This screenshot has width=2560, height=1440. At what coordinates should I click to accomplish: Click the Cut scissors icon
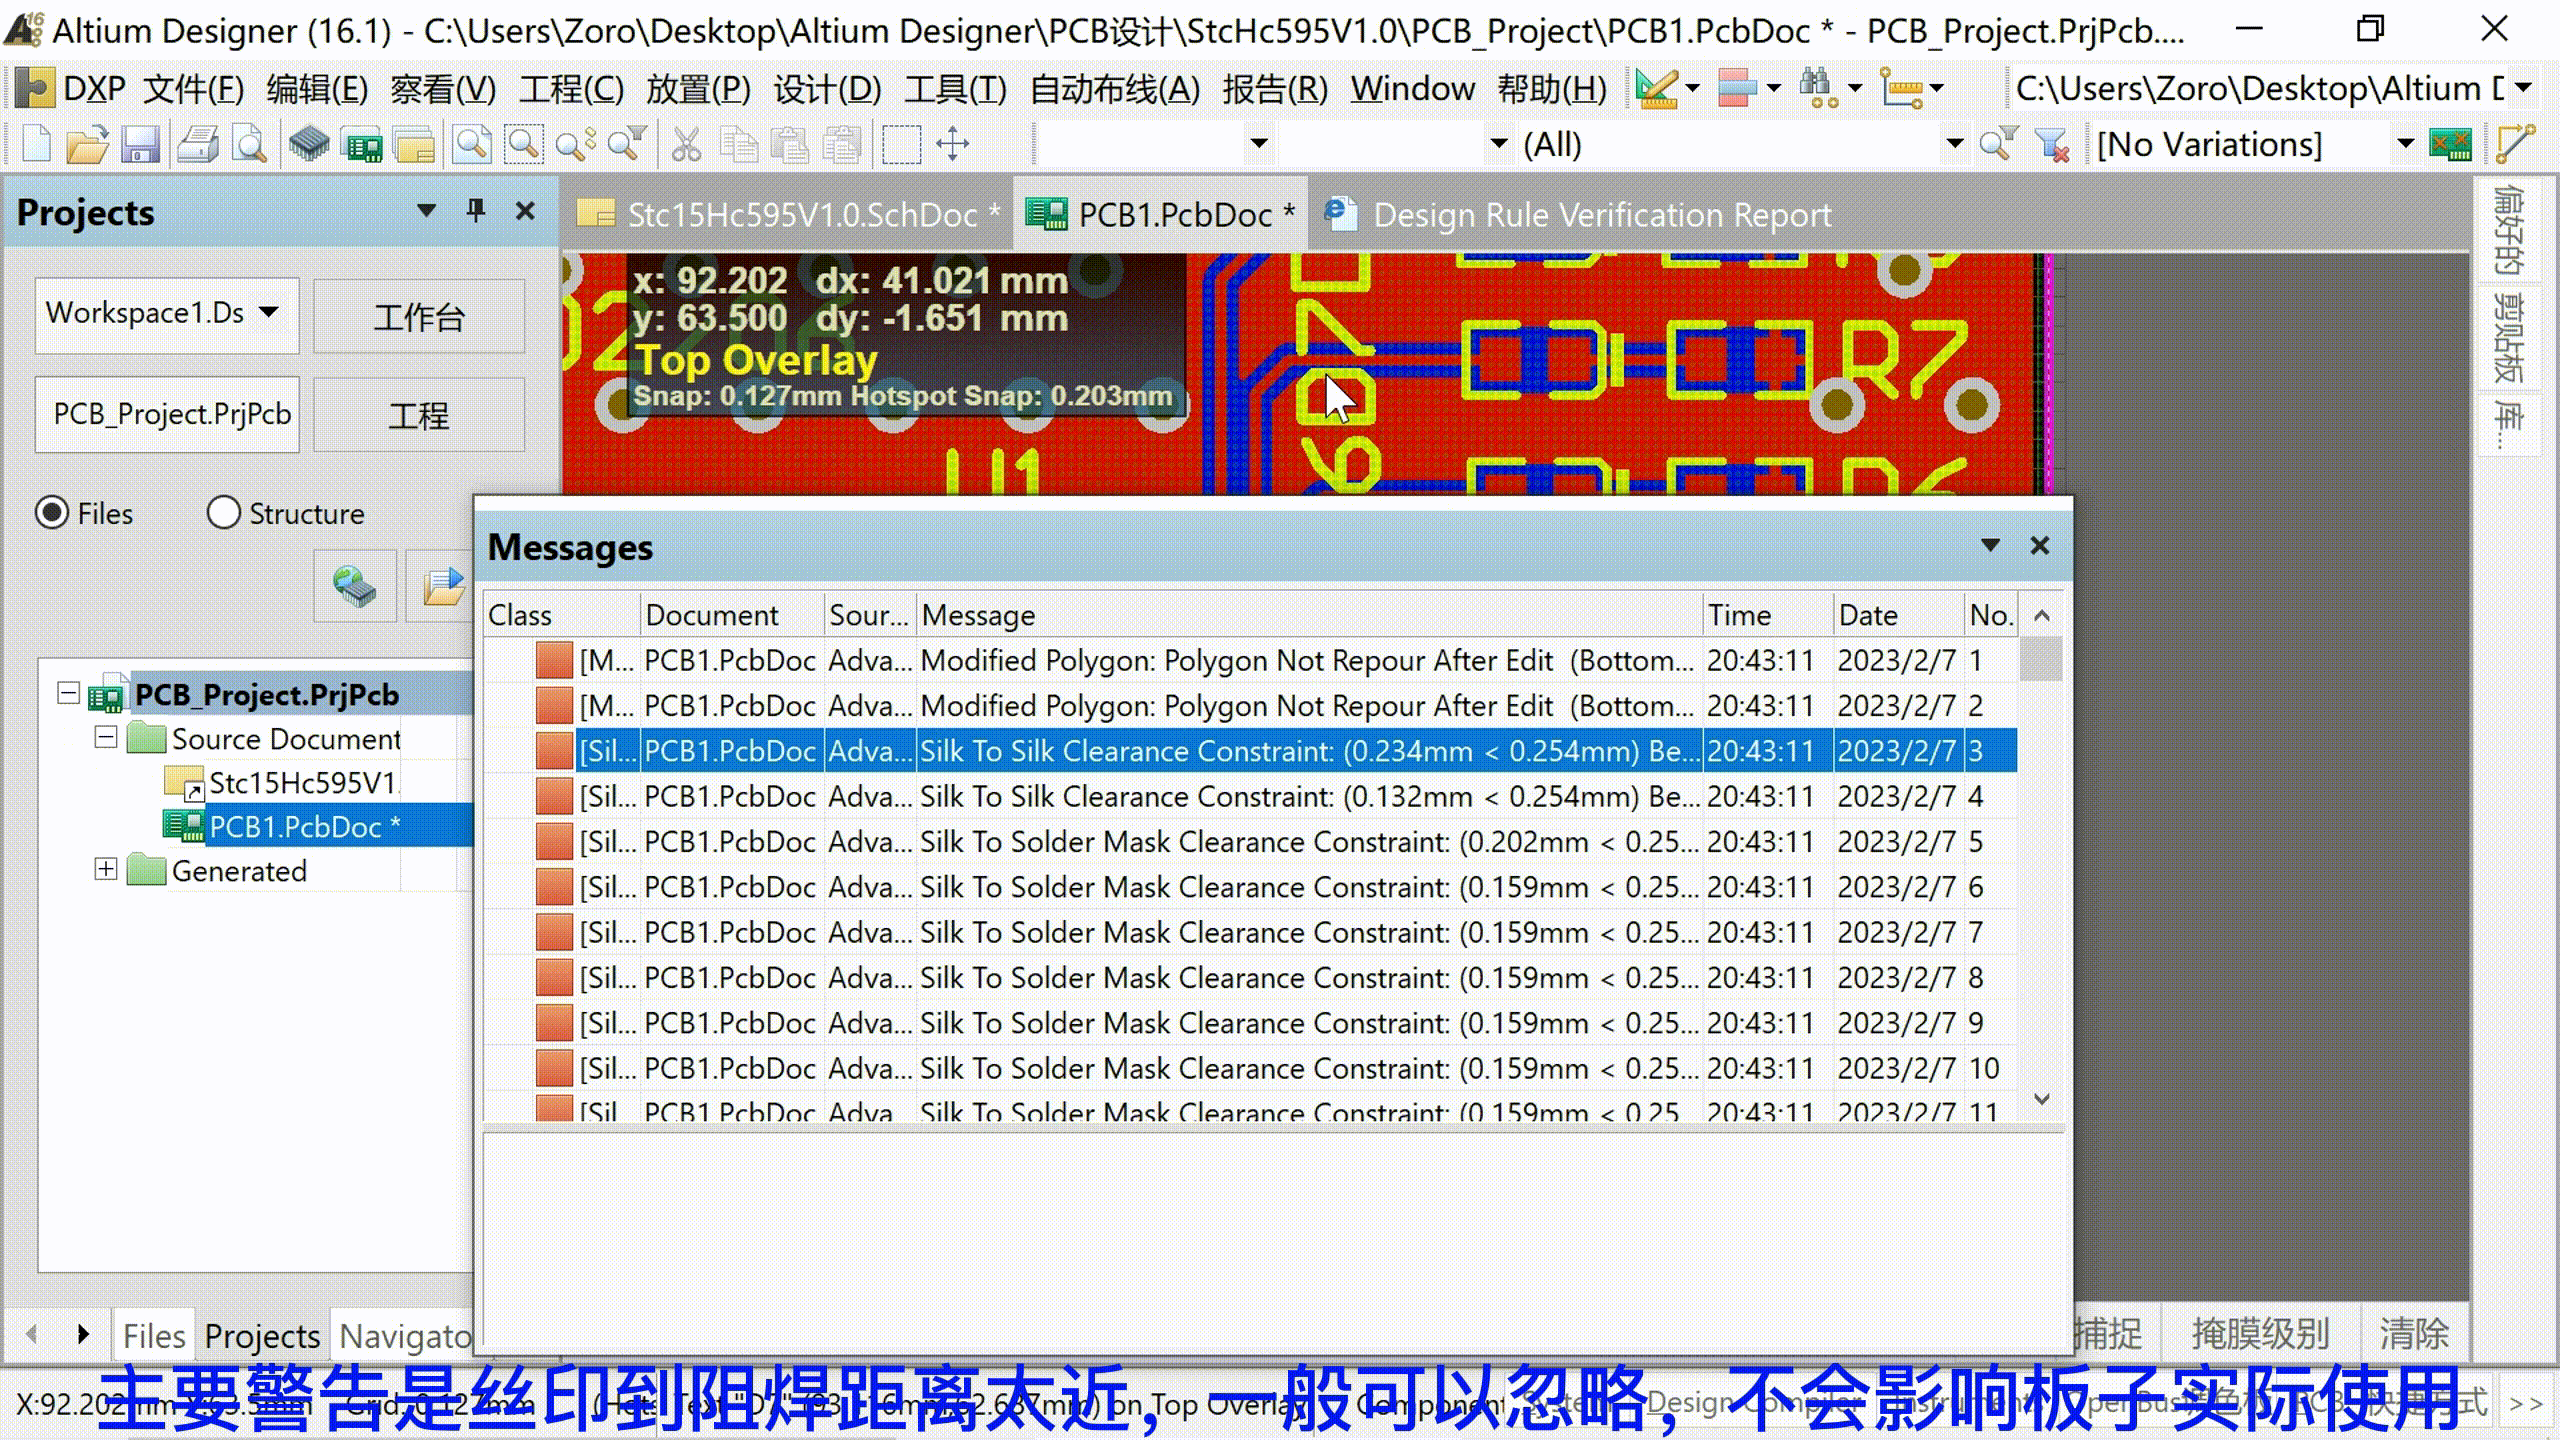(686, 145)
